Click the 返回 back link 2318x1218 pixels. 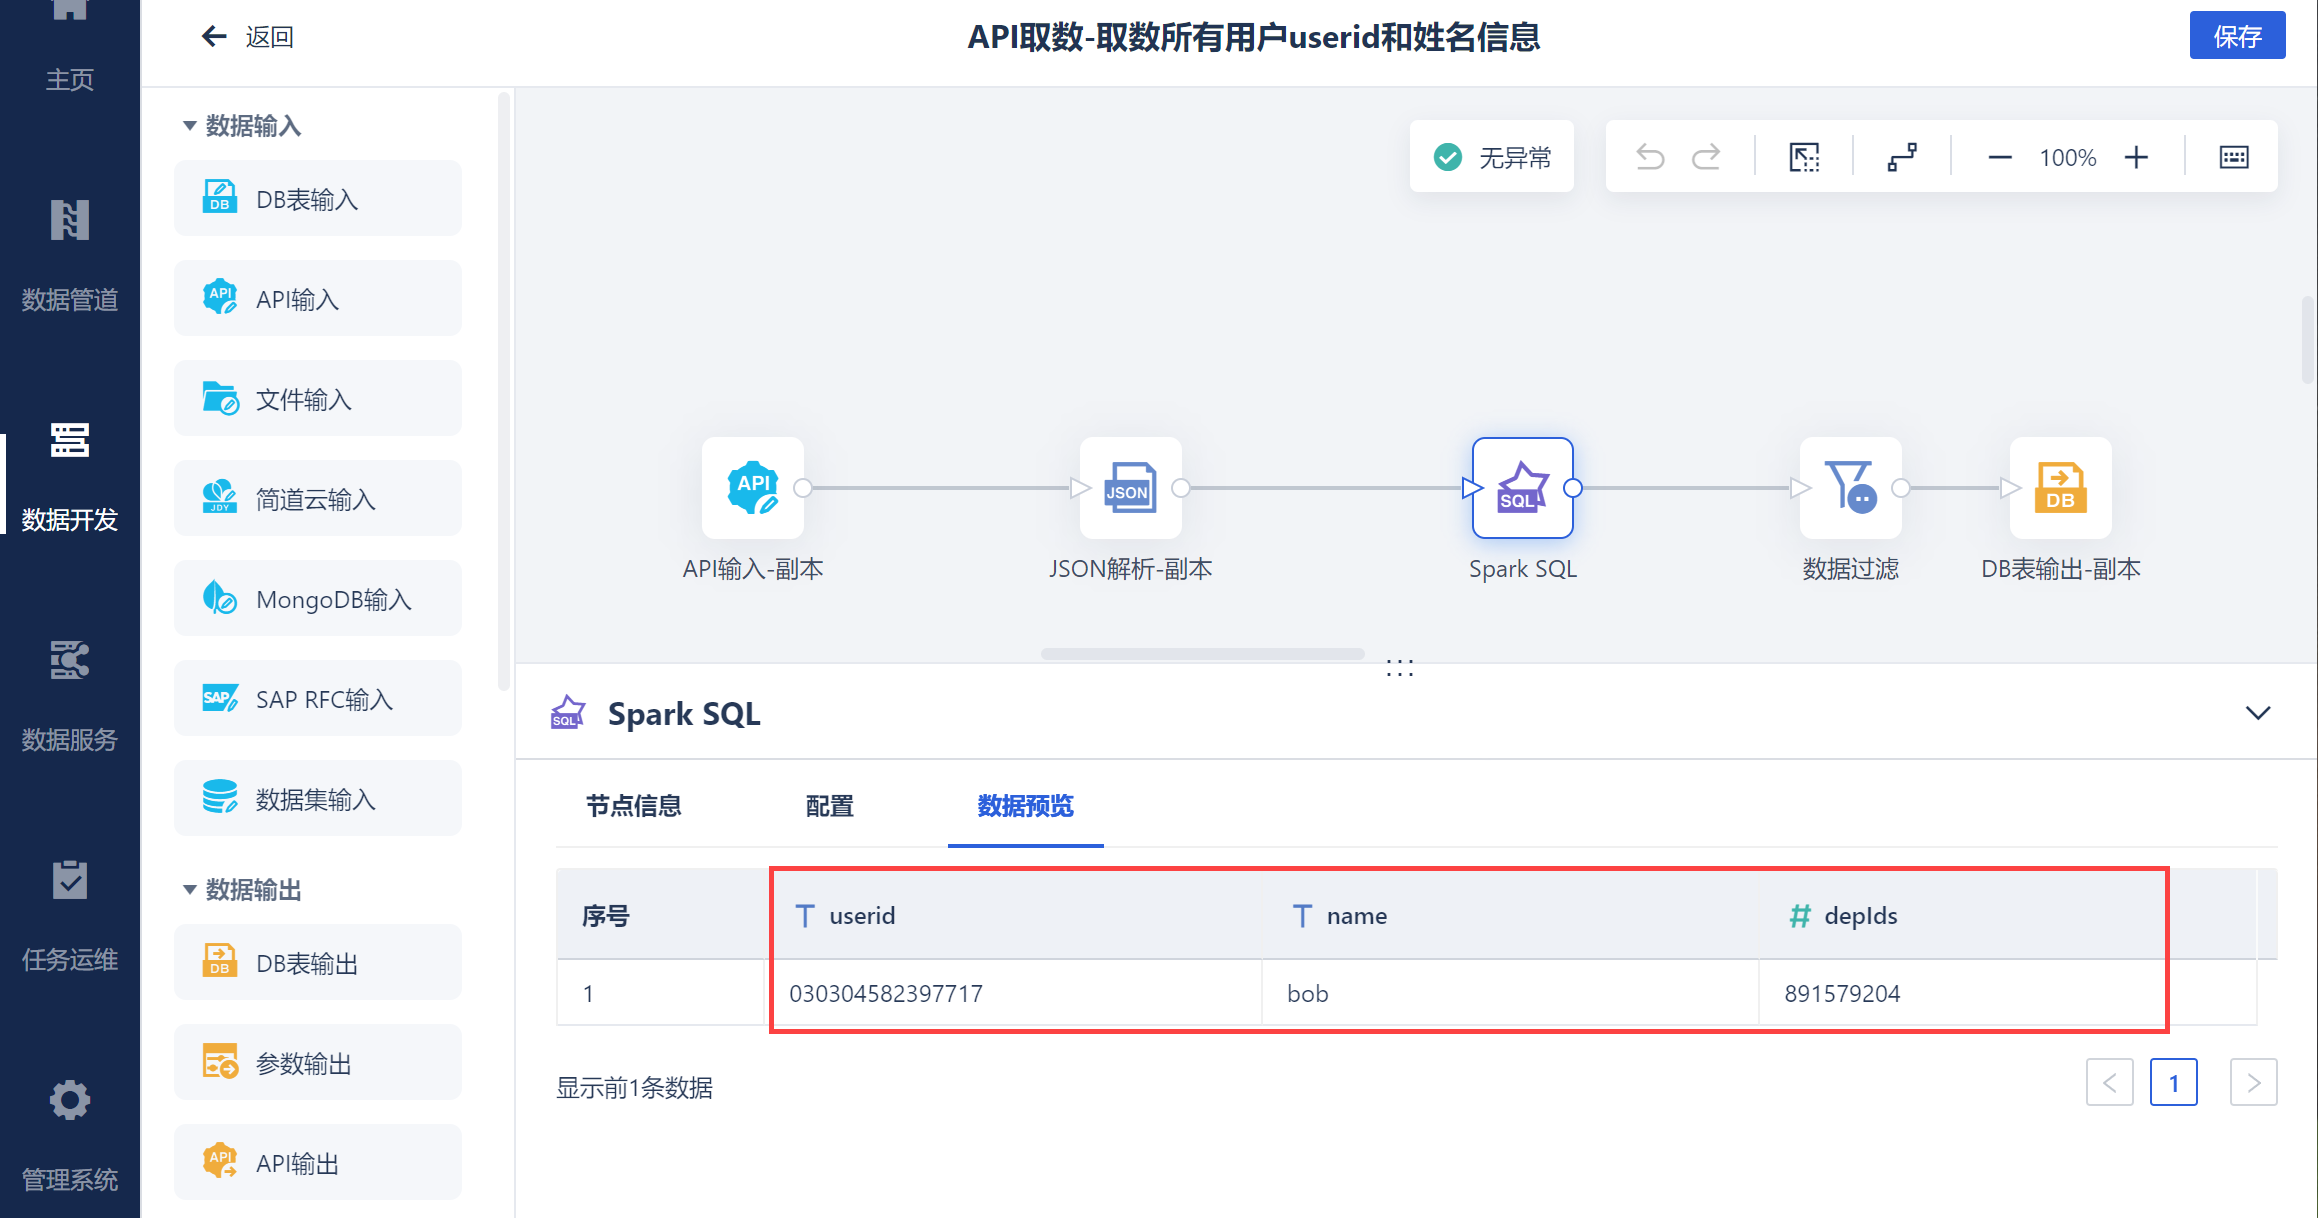248,37
